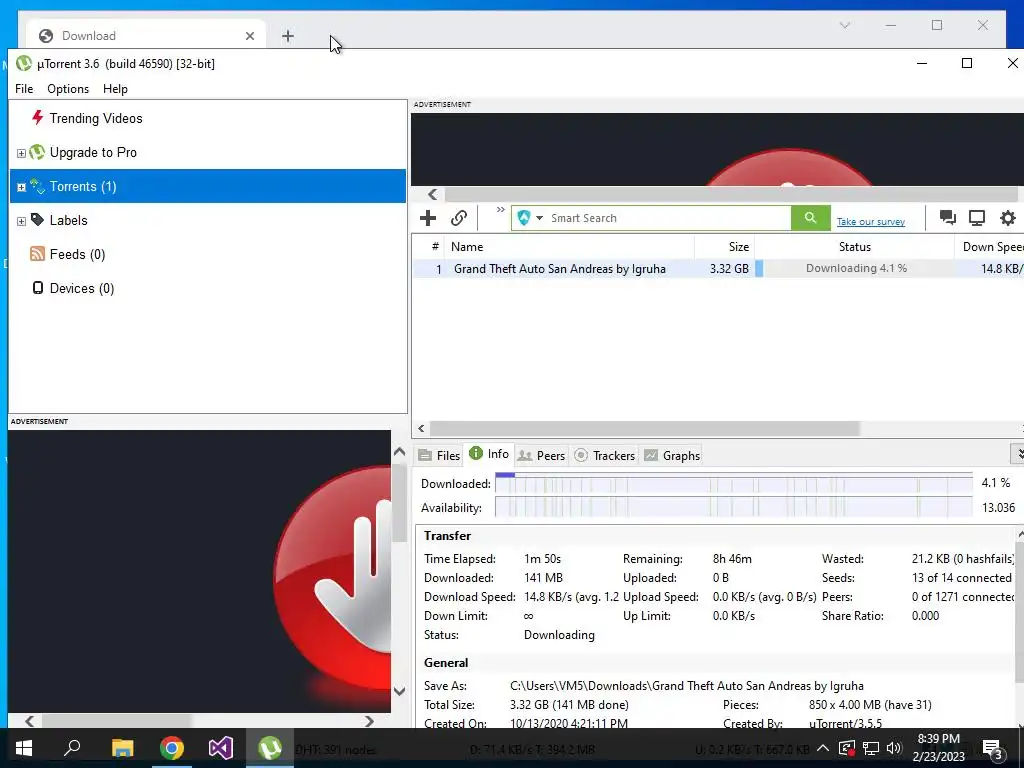Click the Downloaded pieces bar
This screenshot has height=768, width=1024.
tap(733, 483)
